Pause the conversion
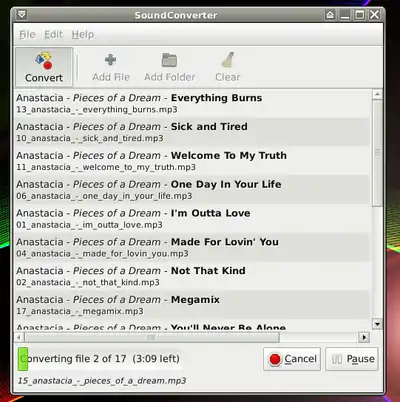Image resolution: width=400 pixels, height=402 pixels. (x=352, y=359)
